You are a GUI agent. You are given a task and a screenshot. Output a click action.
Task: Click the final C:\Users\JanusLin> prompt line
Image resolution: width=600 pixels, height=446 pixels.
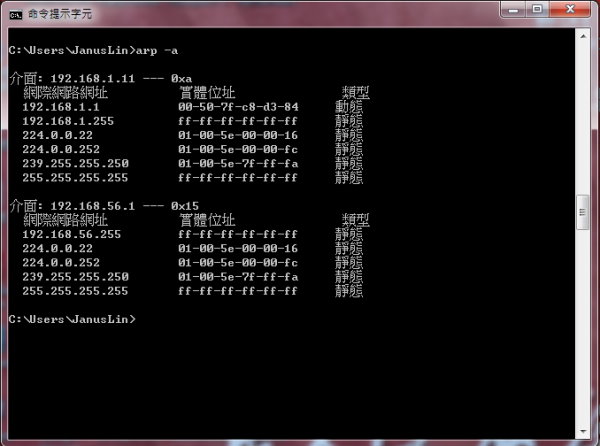[x=70, y=319]
